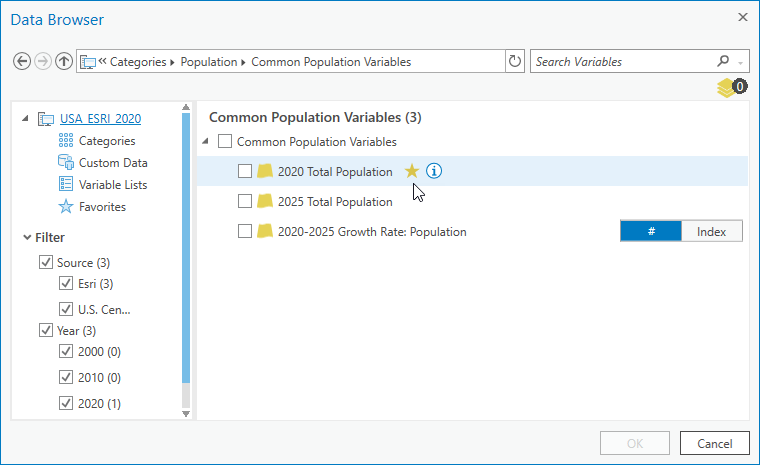Uncheck the 2010 (0) year checkbox
This screenshot has height=465, width=760.
(x=65, y=377)
